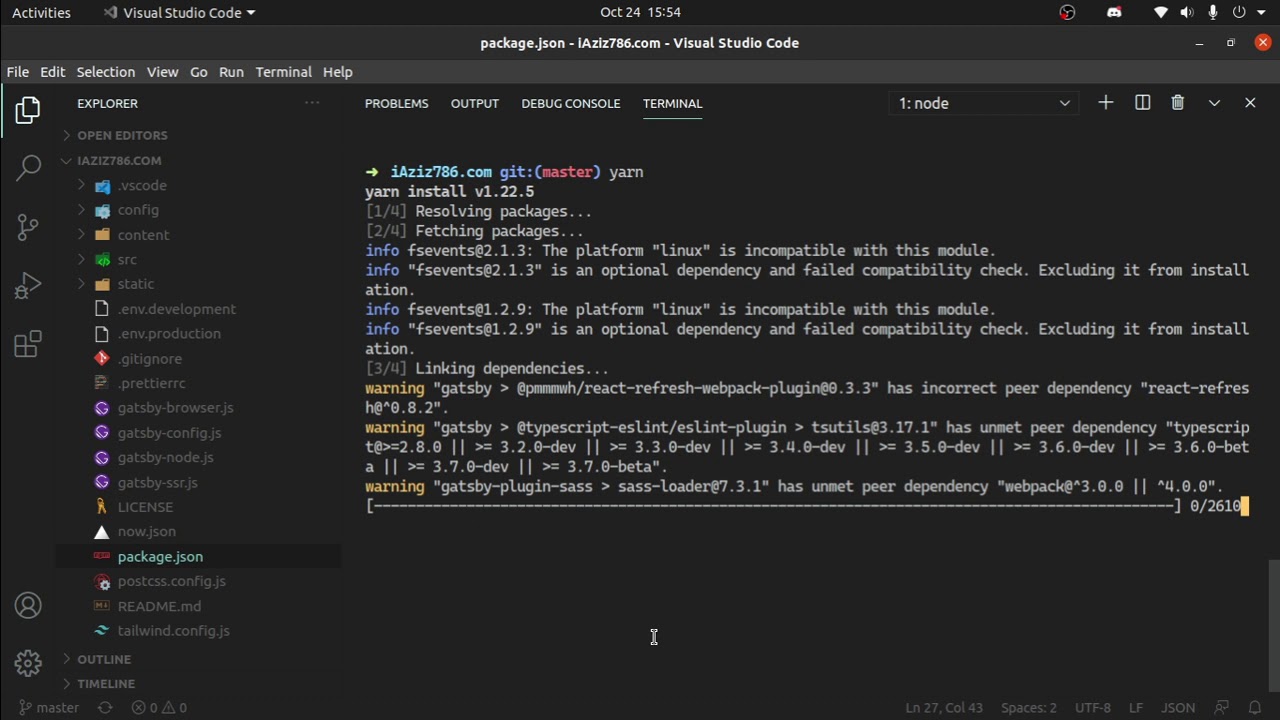Open the Extensions view
Viewport: 1280px width, 720px height.
pyautogui.click(x=28, y=345)
